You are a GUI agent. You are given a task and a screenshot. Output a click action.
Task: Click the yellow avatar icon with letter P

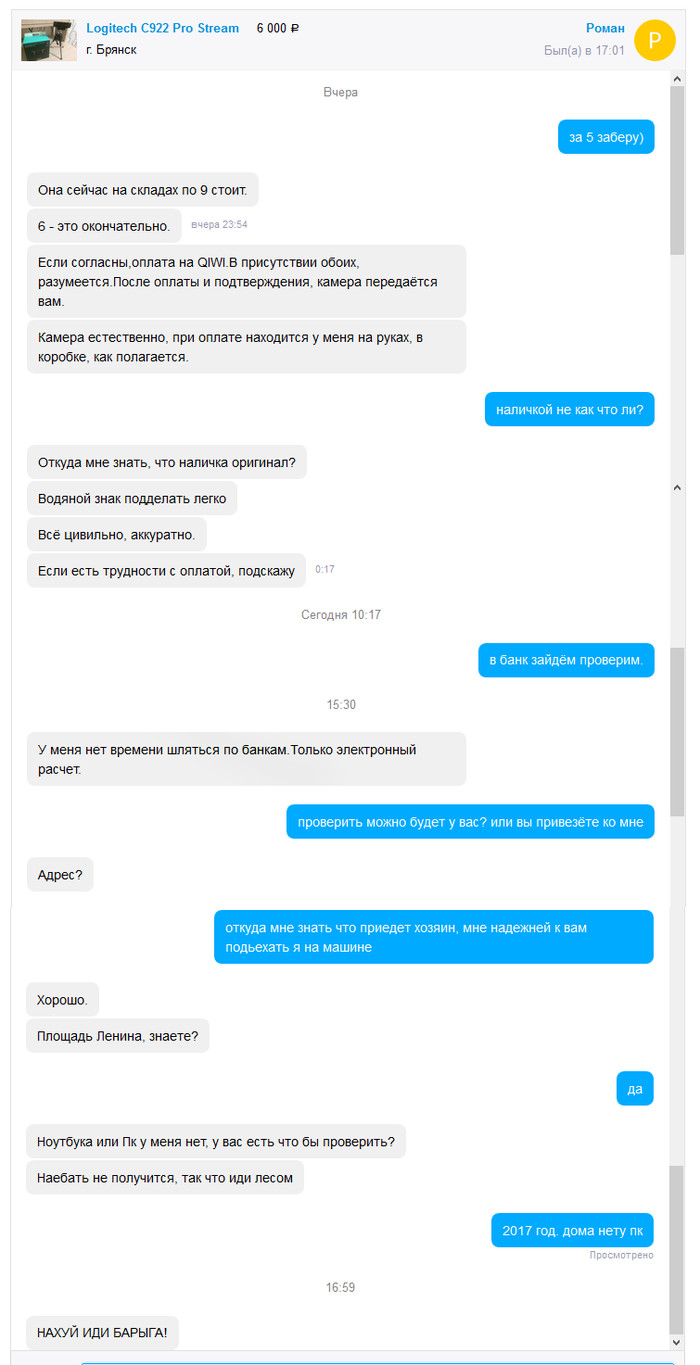(656, 40)
